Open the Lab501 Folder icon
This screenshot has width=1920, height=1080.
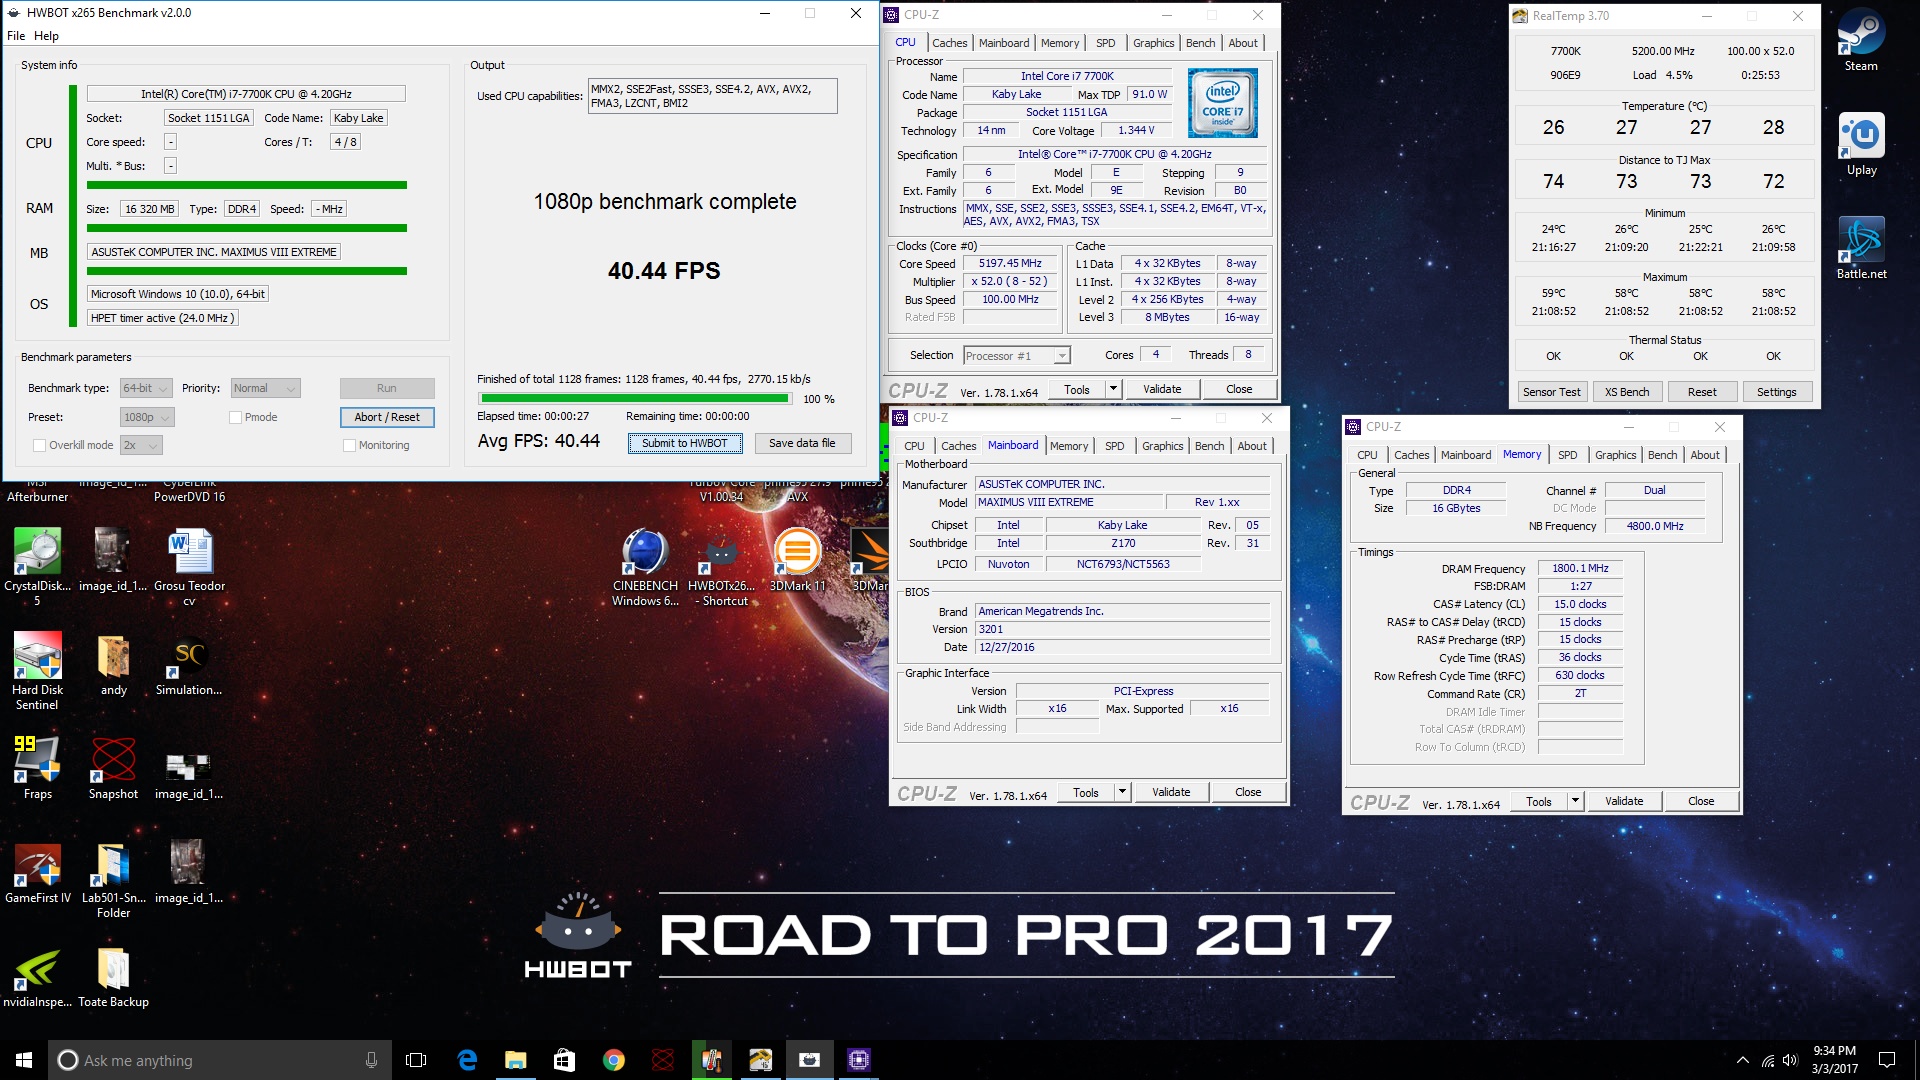113,878
